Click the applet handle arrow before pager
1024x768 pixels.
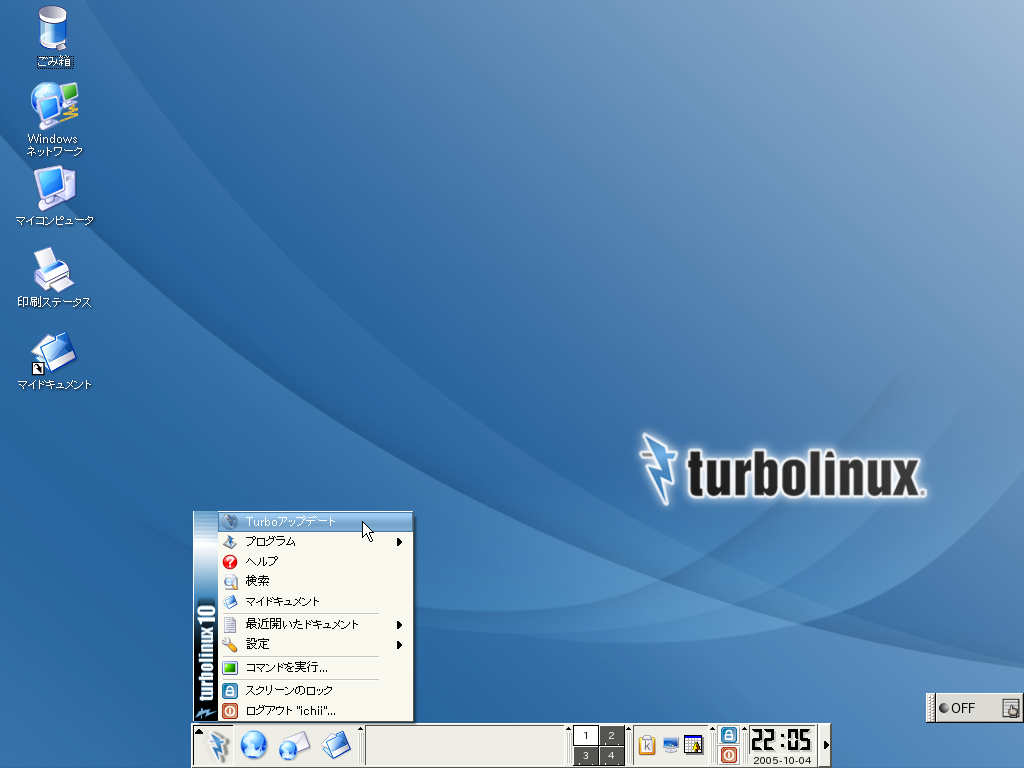coord(568,729)
